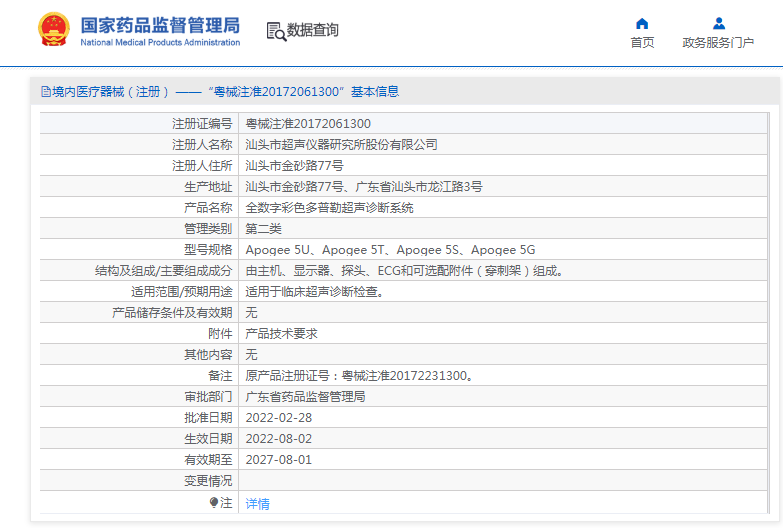This screenshot has width=783, height=528.
Task: Select approval date 2022-02-28
Action: coord(278,418)
